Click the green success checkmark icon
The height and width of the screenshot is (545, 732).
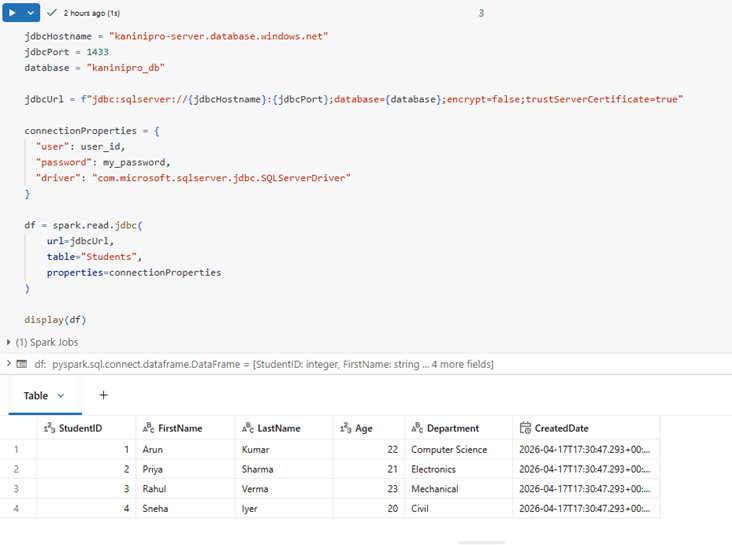pyautogui.click(x=52, y=13)
